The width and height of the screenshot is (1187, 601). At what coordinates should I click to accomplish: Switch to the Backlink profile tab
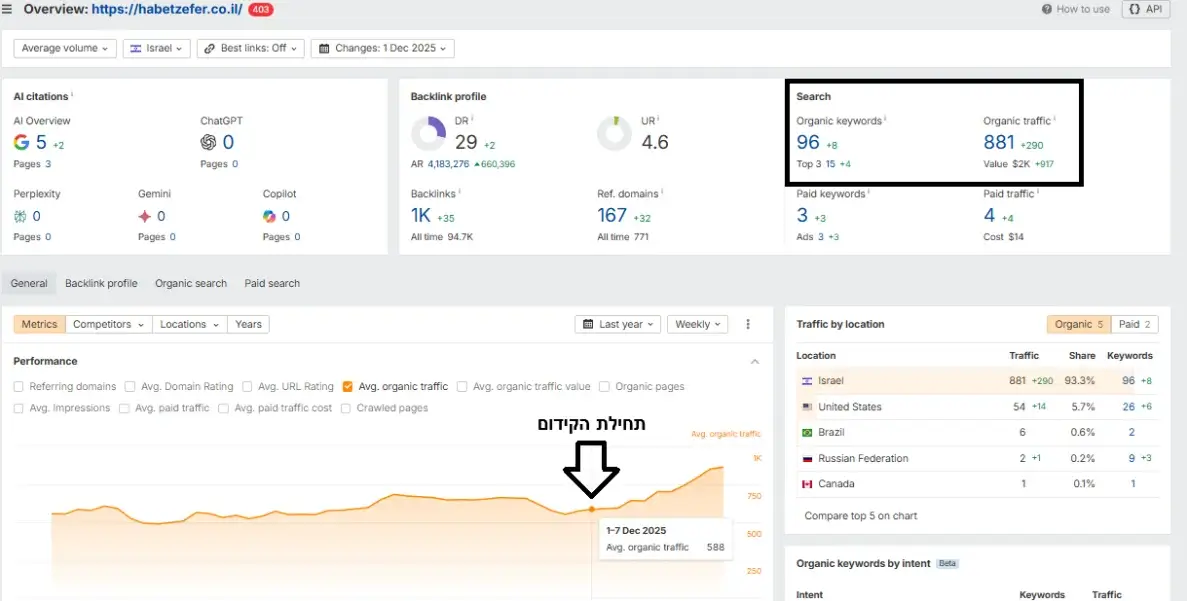coord(101,283)
